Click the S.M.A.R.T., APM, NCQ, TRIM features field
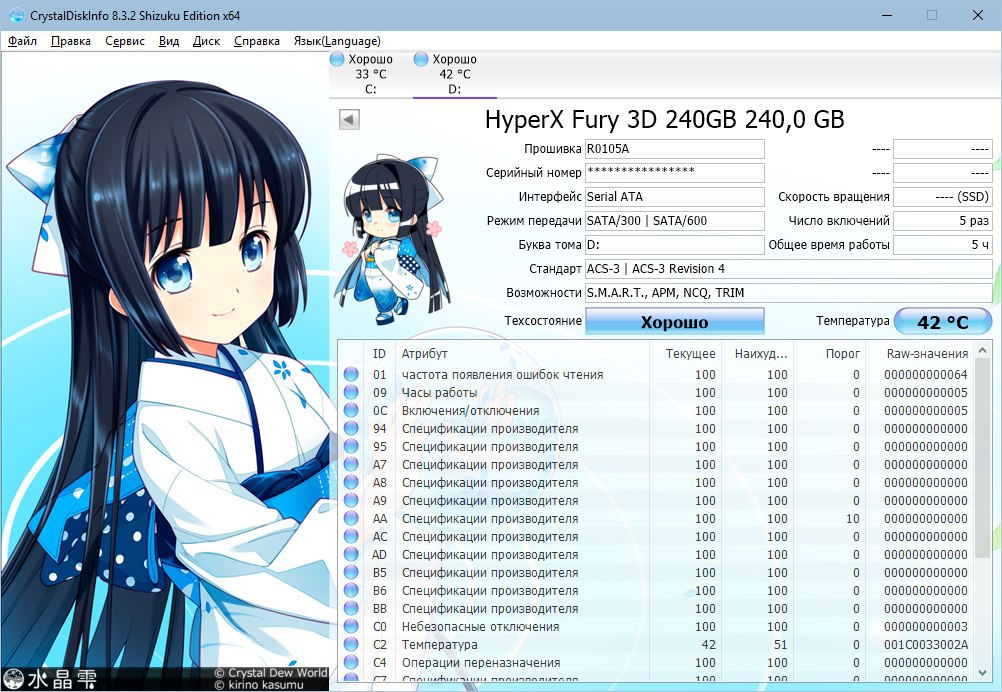 point(789,293)
